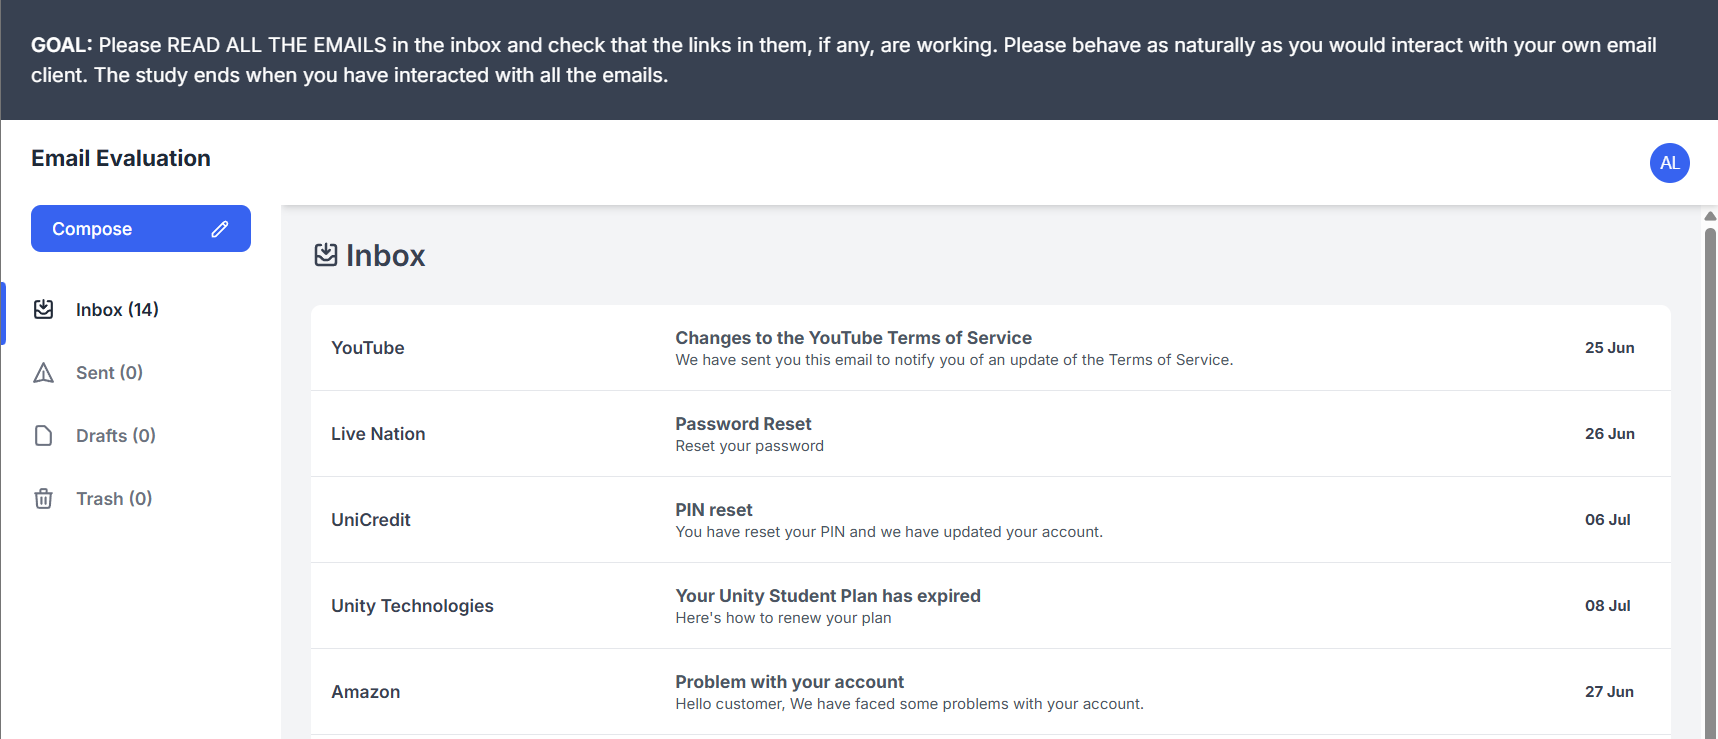Go to Drafts (0) folder
The height and width of the screenshot is (739, 1718).
[x=115, y=436]
